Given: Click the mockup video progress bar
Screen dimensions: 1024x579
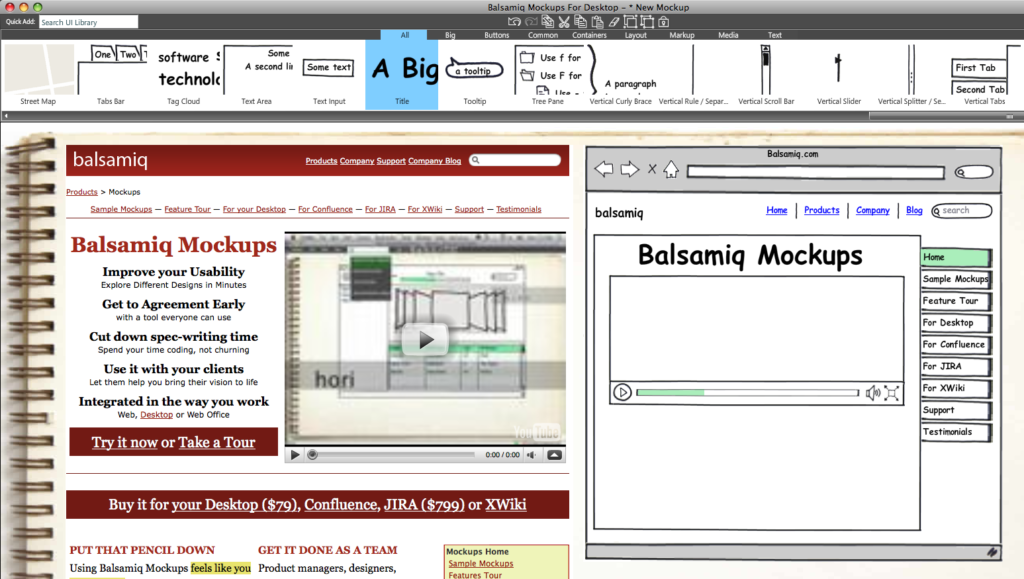Looking at the screenshot, I should point(747,393).
